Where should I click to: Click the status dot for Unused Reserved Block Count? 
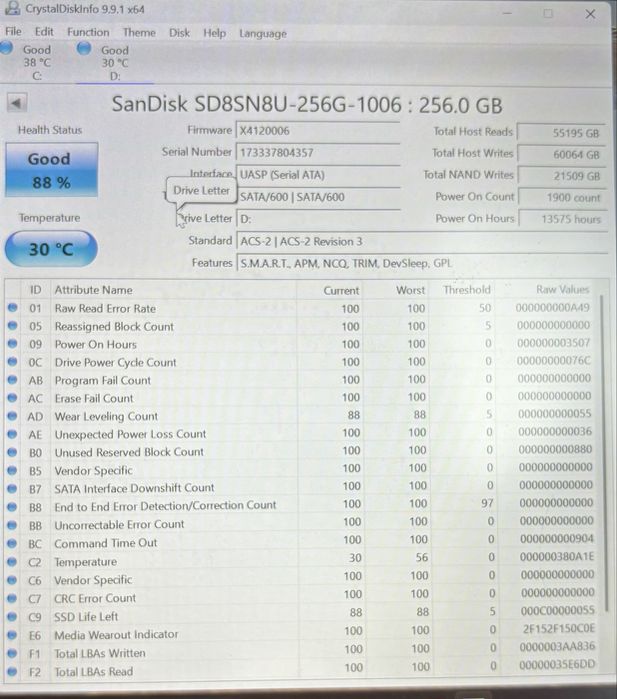12,452
